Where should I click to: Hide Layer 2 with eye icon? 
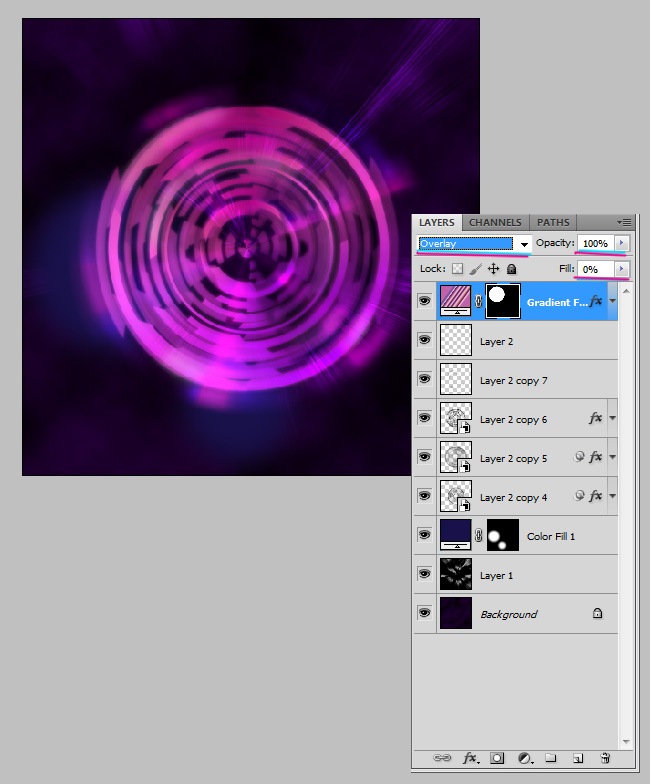(x=424, y=340)
